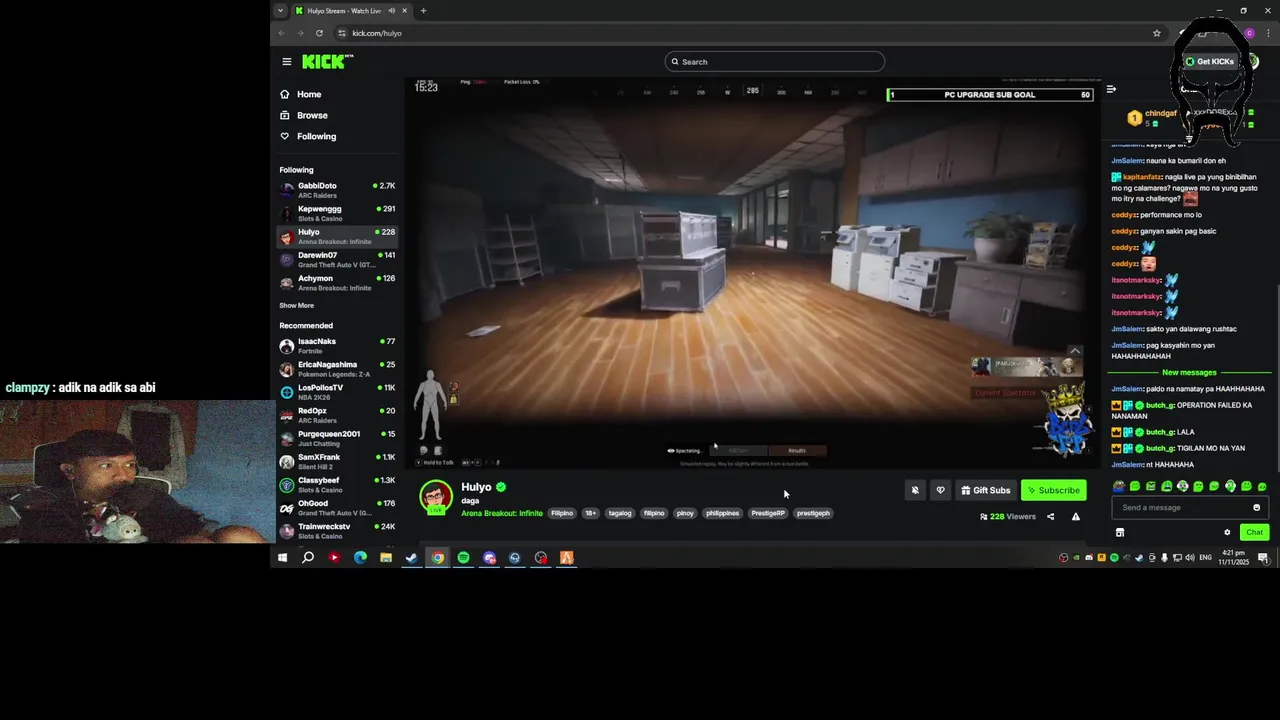1280x720 pixels.
Task: Select Hulyo channel in Following list
Action: point(337,236)
